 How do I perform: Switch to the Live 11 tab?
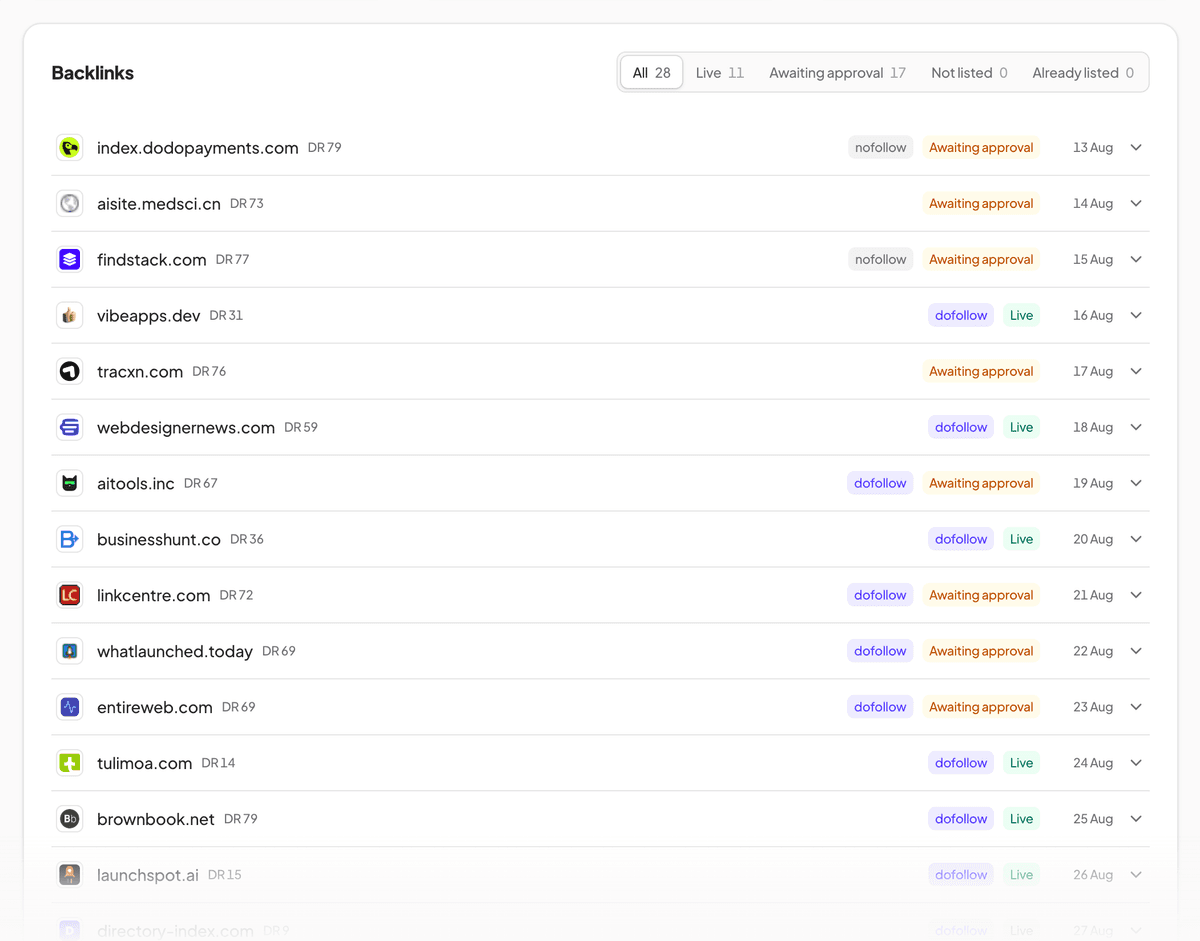pyautogui.click(x=720, y=73)
